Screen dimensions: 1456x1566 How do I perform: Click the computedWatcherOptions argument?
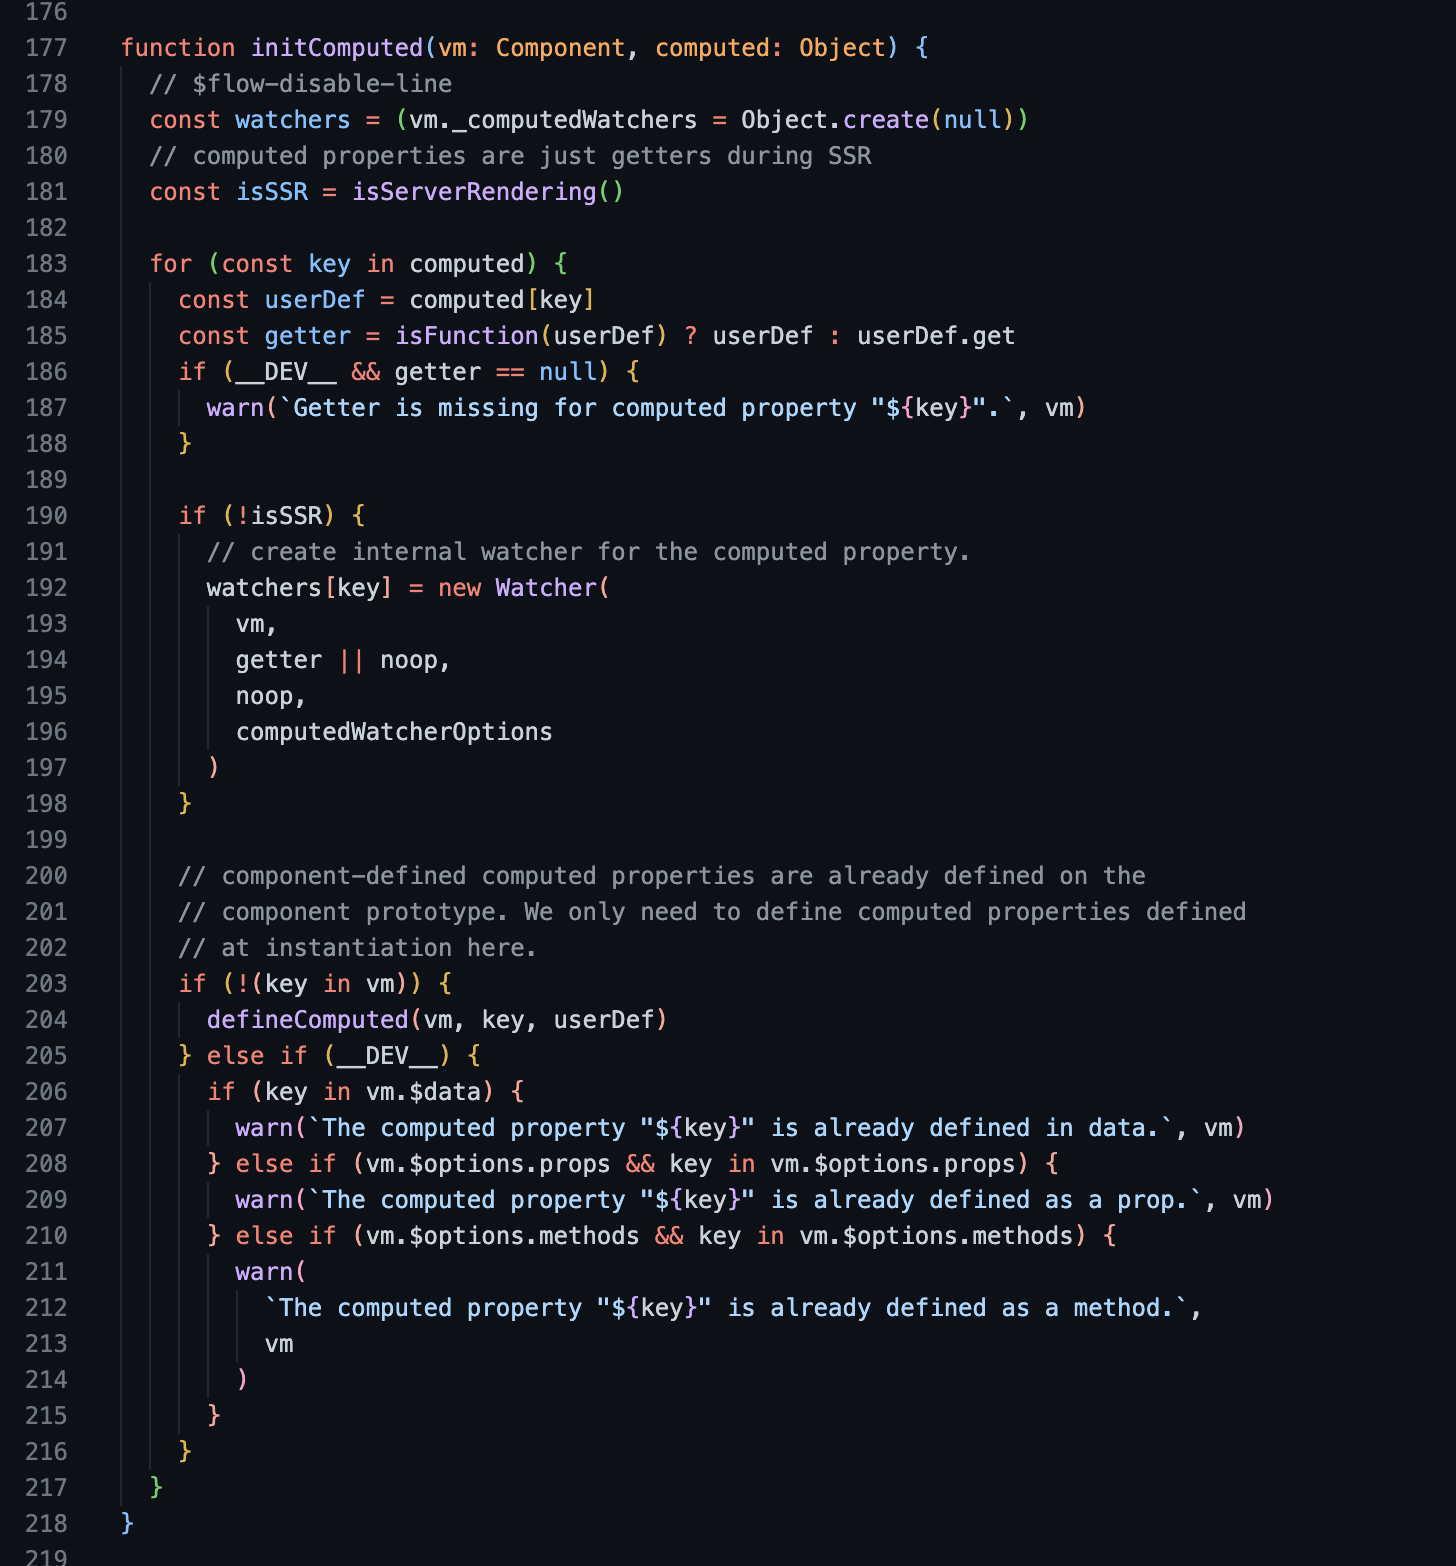[394, 732]
